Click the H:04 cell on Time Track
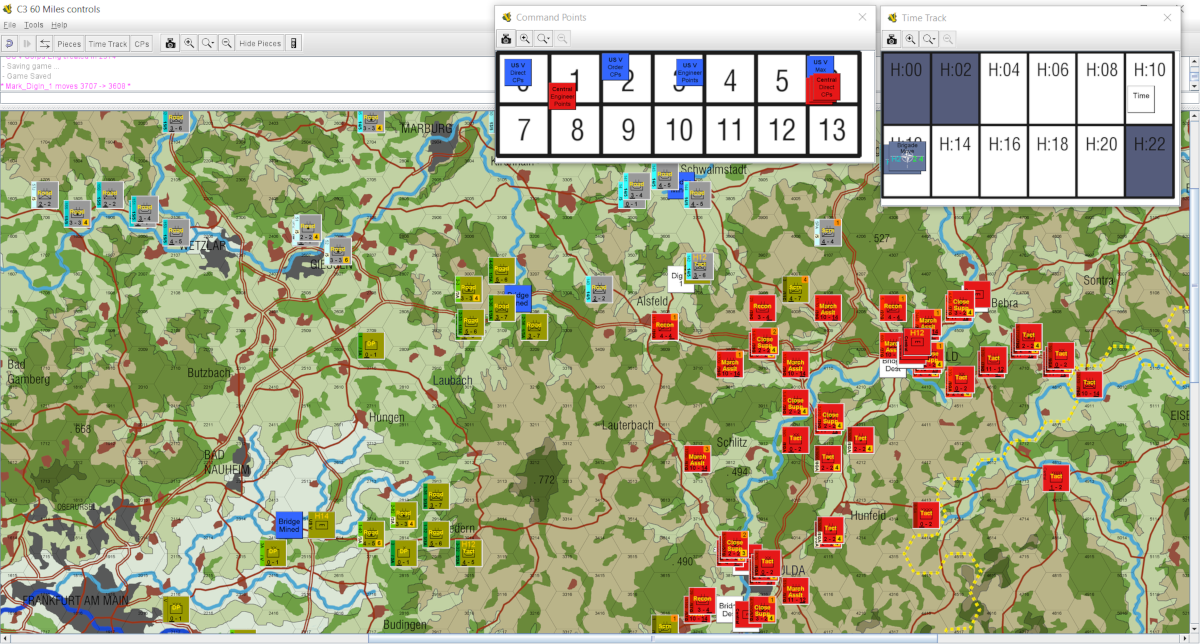The image size is (1200, 644). pos(1003,88)
